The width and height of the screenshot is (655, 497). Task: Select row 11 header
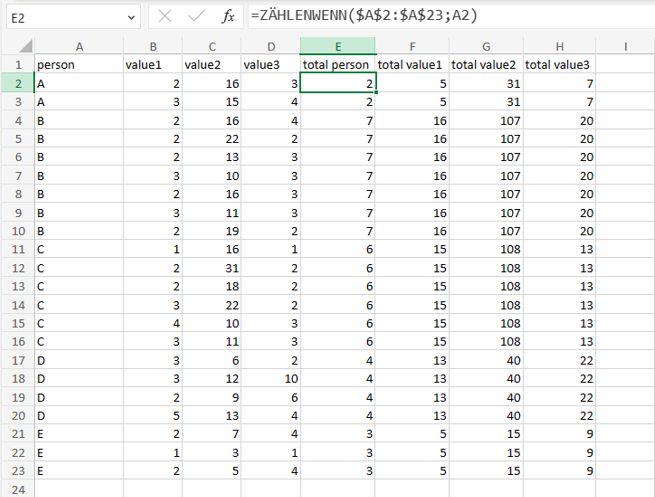tap(18, 249)
